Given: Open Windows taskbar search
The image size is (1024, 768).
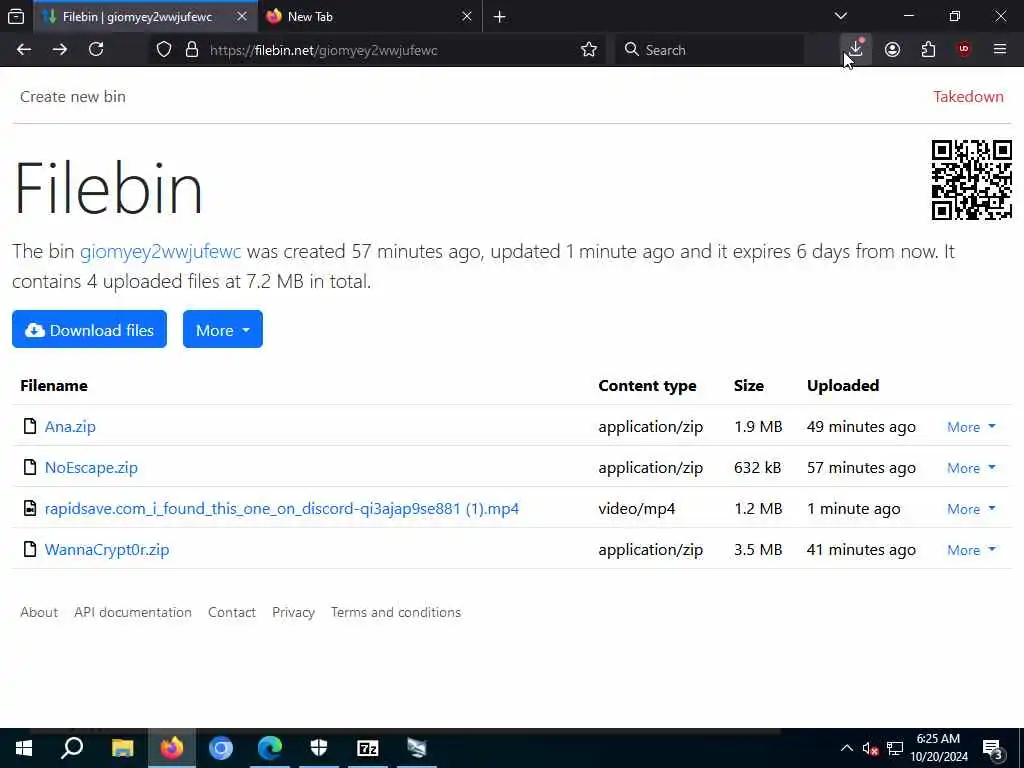Looking at the screenshot, I should 72,748.
